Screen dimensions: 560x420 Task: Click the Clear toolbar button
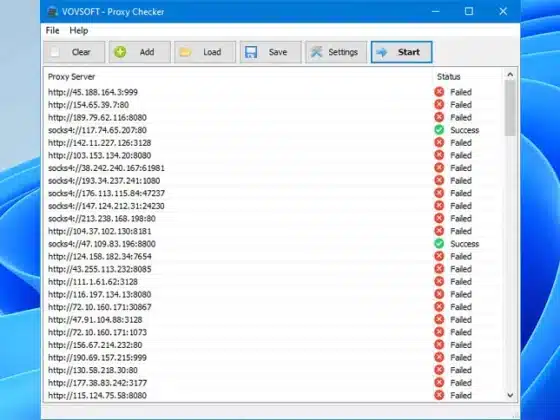pyautogui.click(x=74, y=52)
